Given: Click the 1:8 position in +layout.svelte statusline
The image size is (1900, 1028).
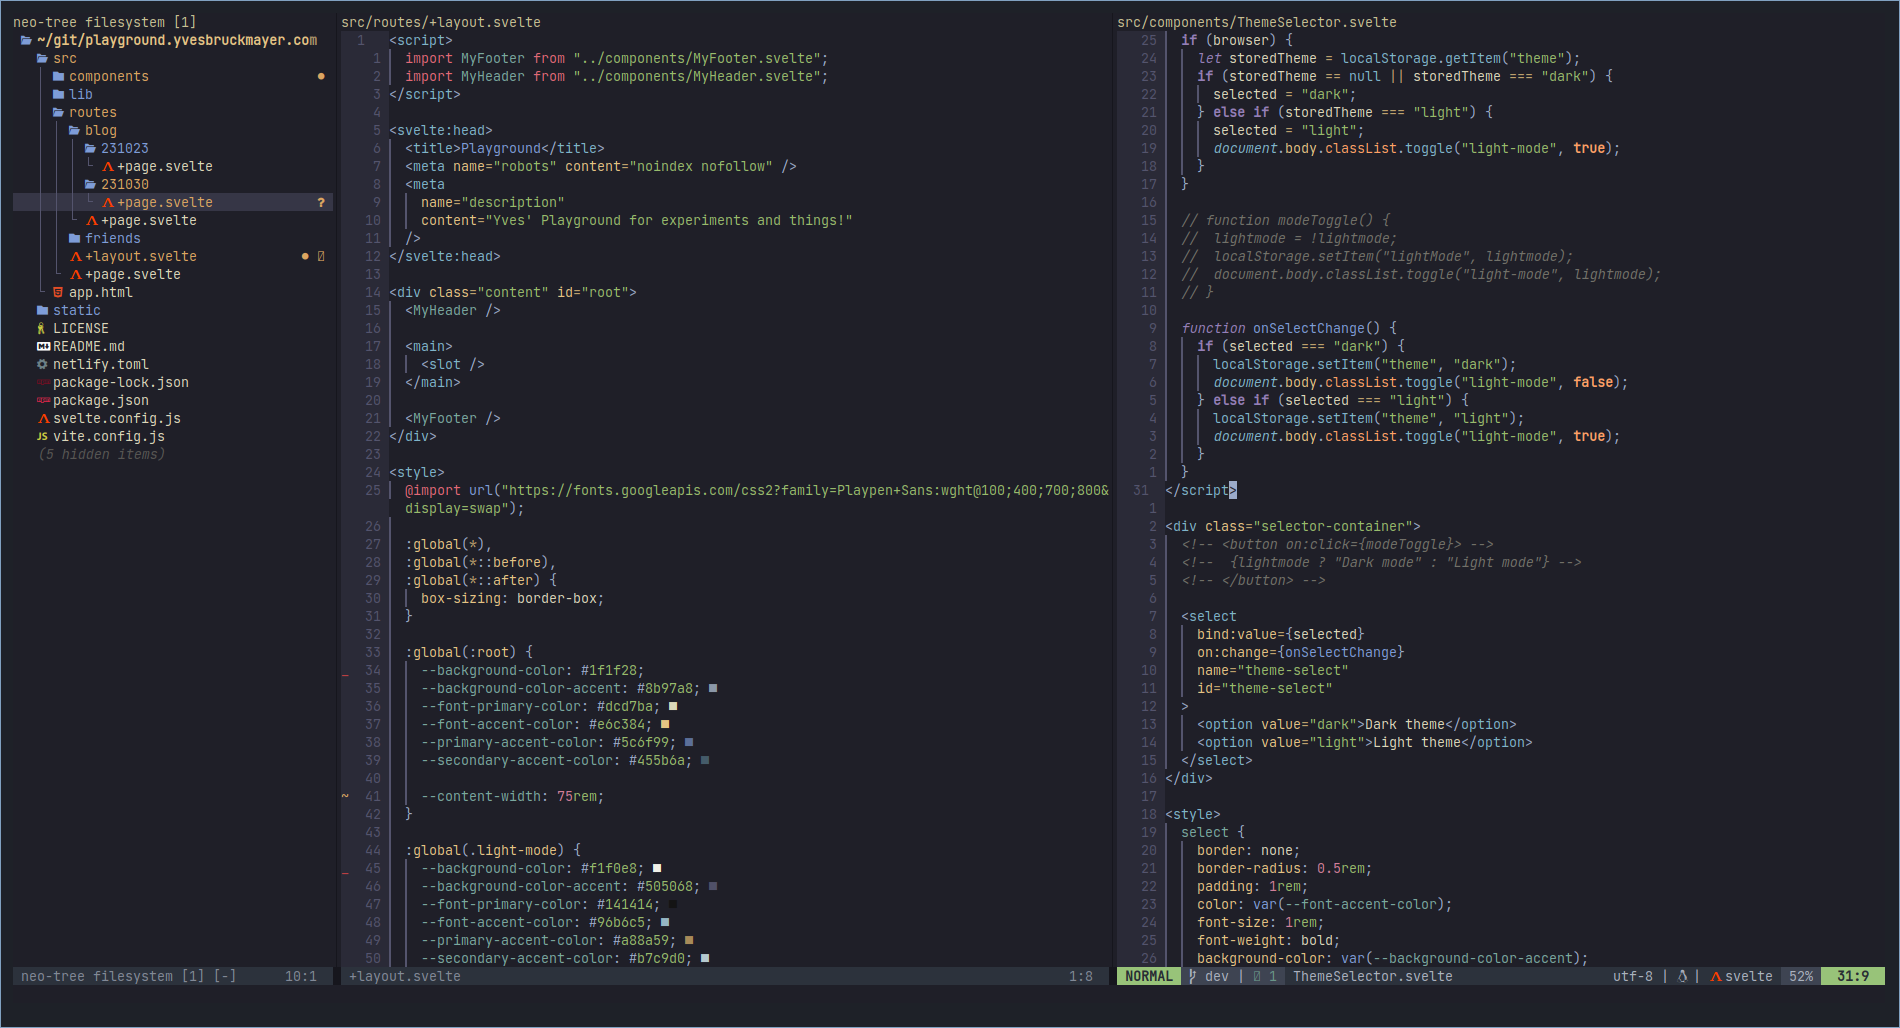Looking at the screenshot, I should coord(1081,977).
